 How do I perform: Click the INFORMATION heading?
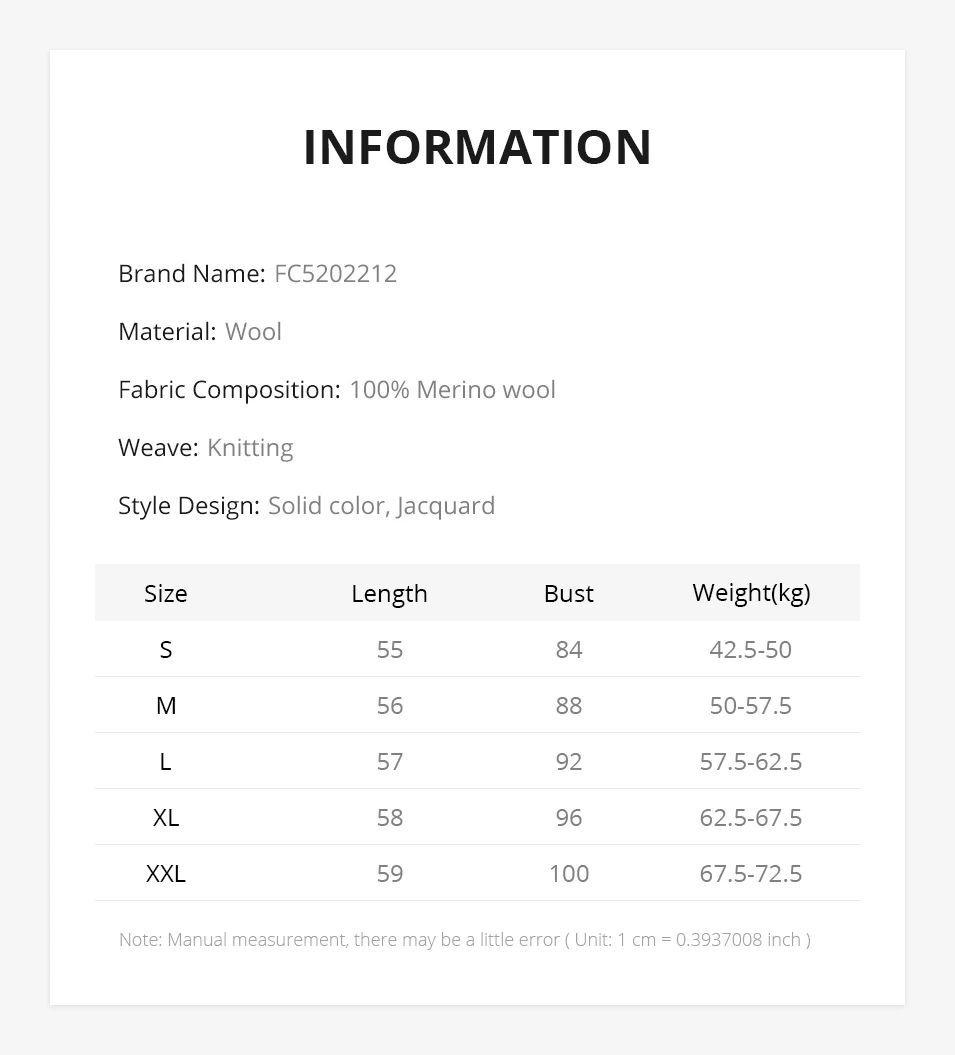pos(477,147)
